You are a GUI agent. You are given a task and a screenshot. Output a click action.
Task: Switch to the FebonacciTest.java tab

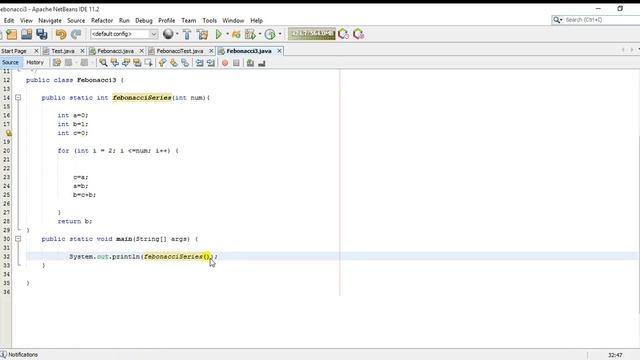(180, 51)
